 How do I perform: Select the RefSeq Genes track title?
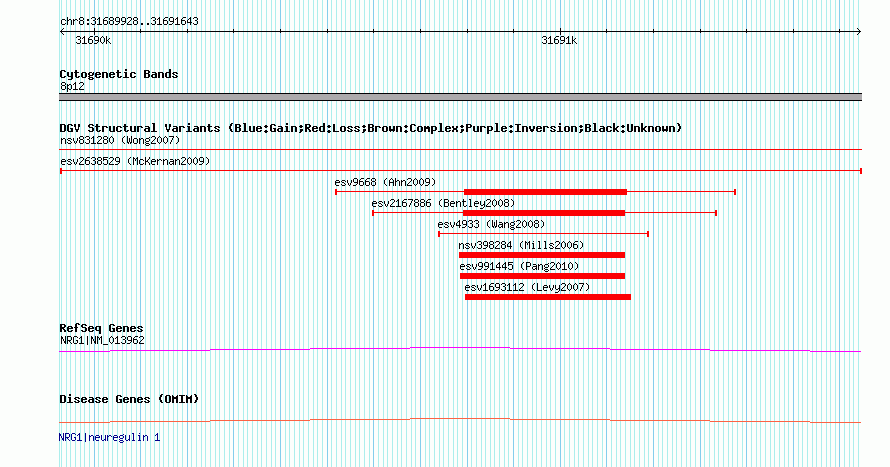101,329
